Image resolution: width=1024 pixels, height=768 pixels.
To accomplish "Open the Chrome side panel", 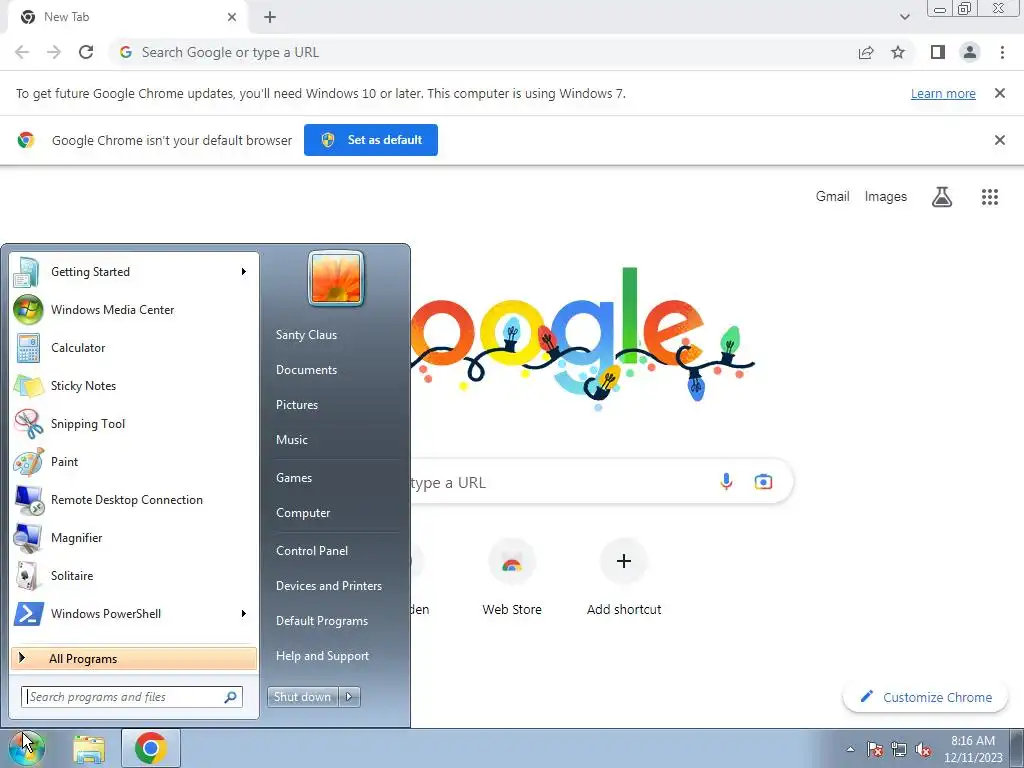I will click(x=938, y=52).
